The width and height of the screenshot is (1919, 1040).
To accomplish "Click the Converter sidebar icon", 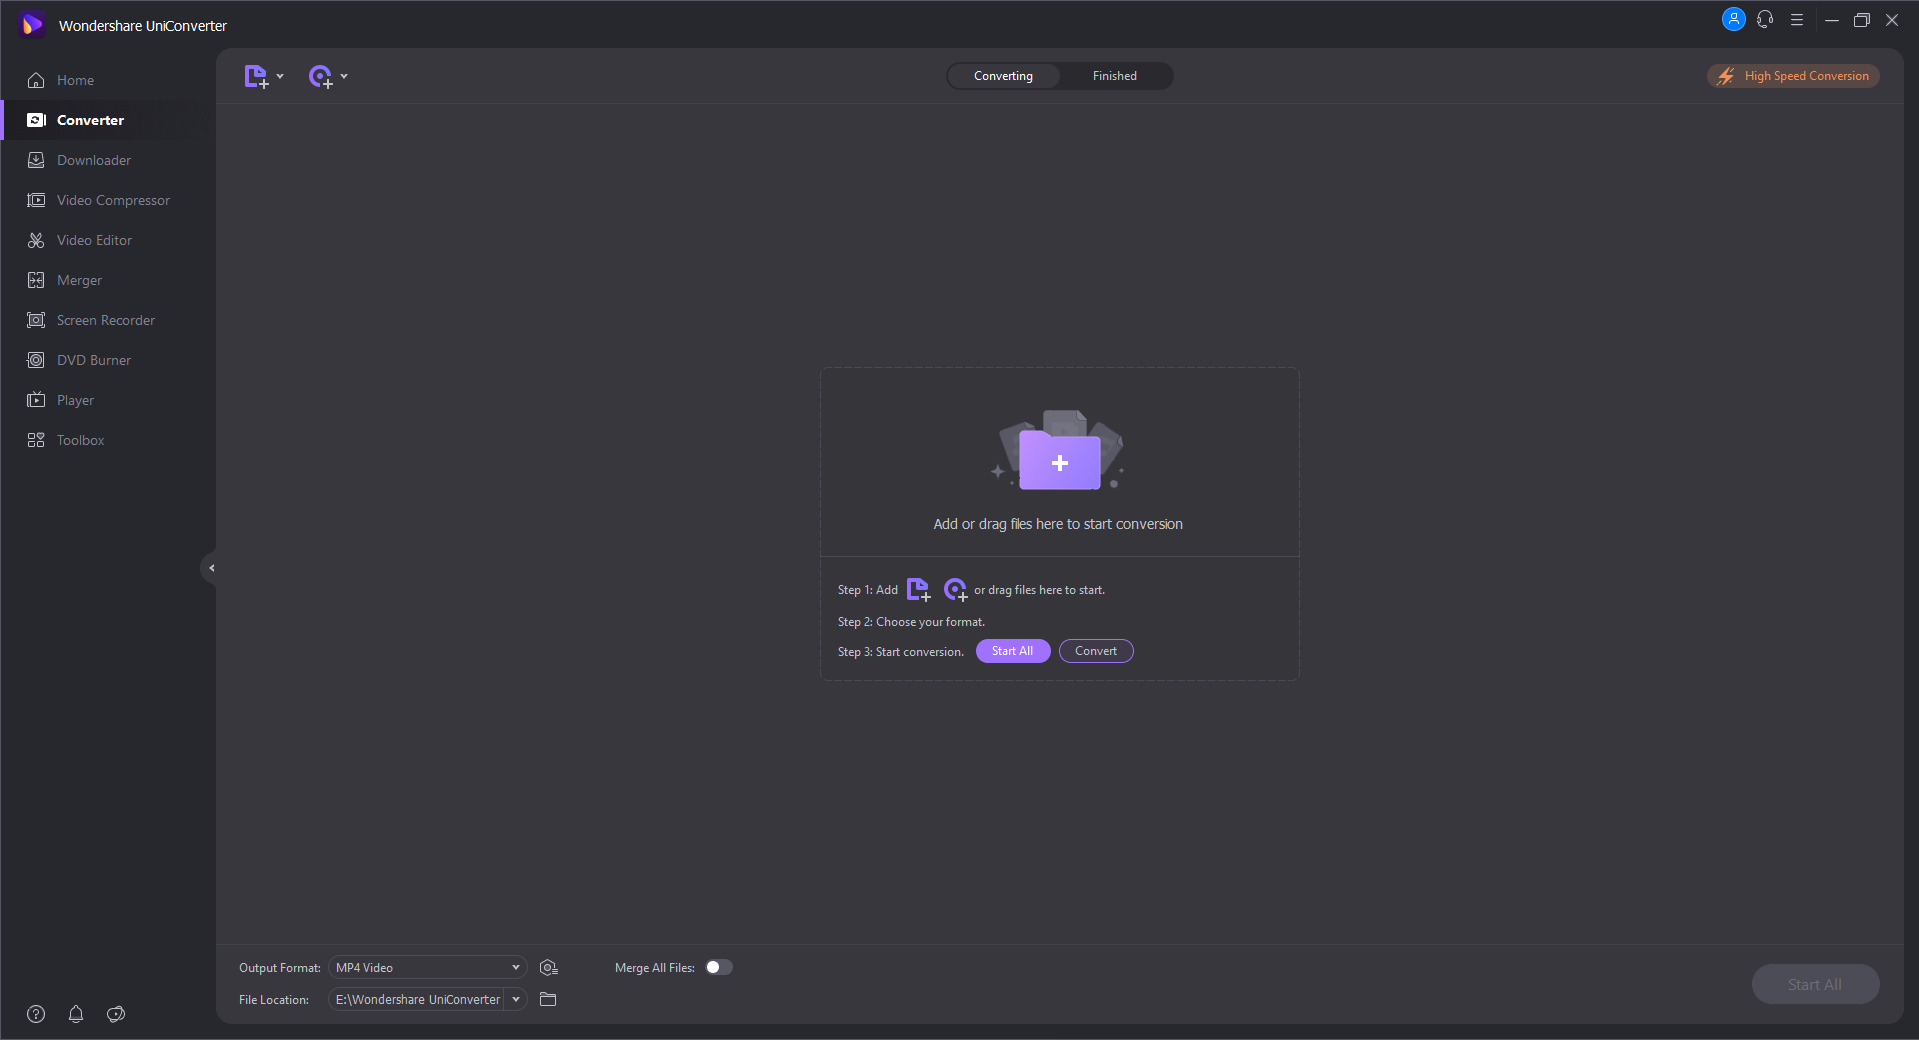I will coord(36,120).
